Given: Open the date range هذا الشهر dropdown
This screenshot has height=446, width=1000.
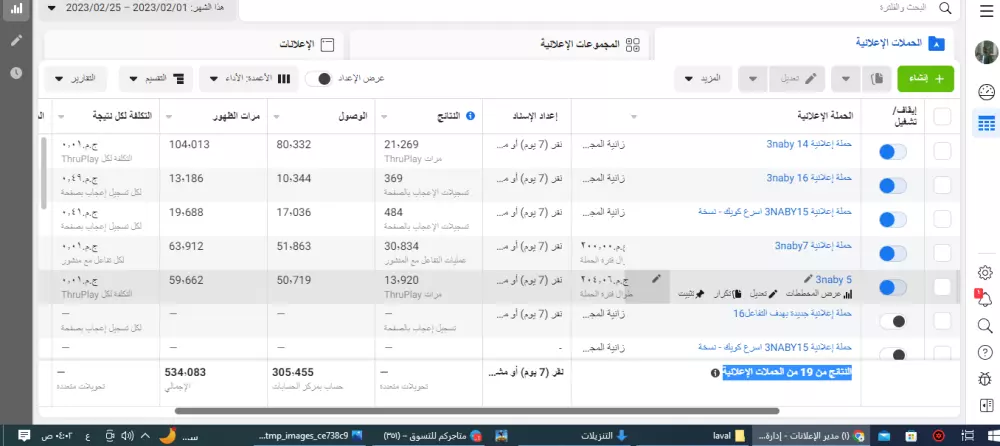Looking at the screenshot, I should click(136, 8).
